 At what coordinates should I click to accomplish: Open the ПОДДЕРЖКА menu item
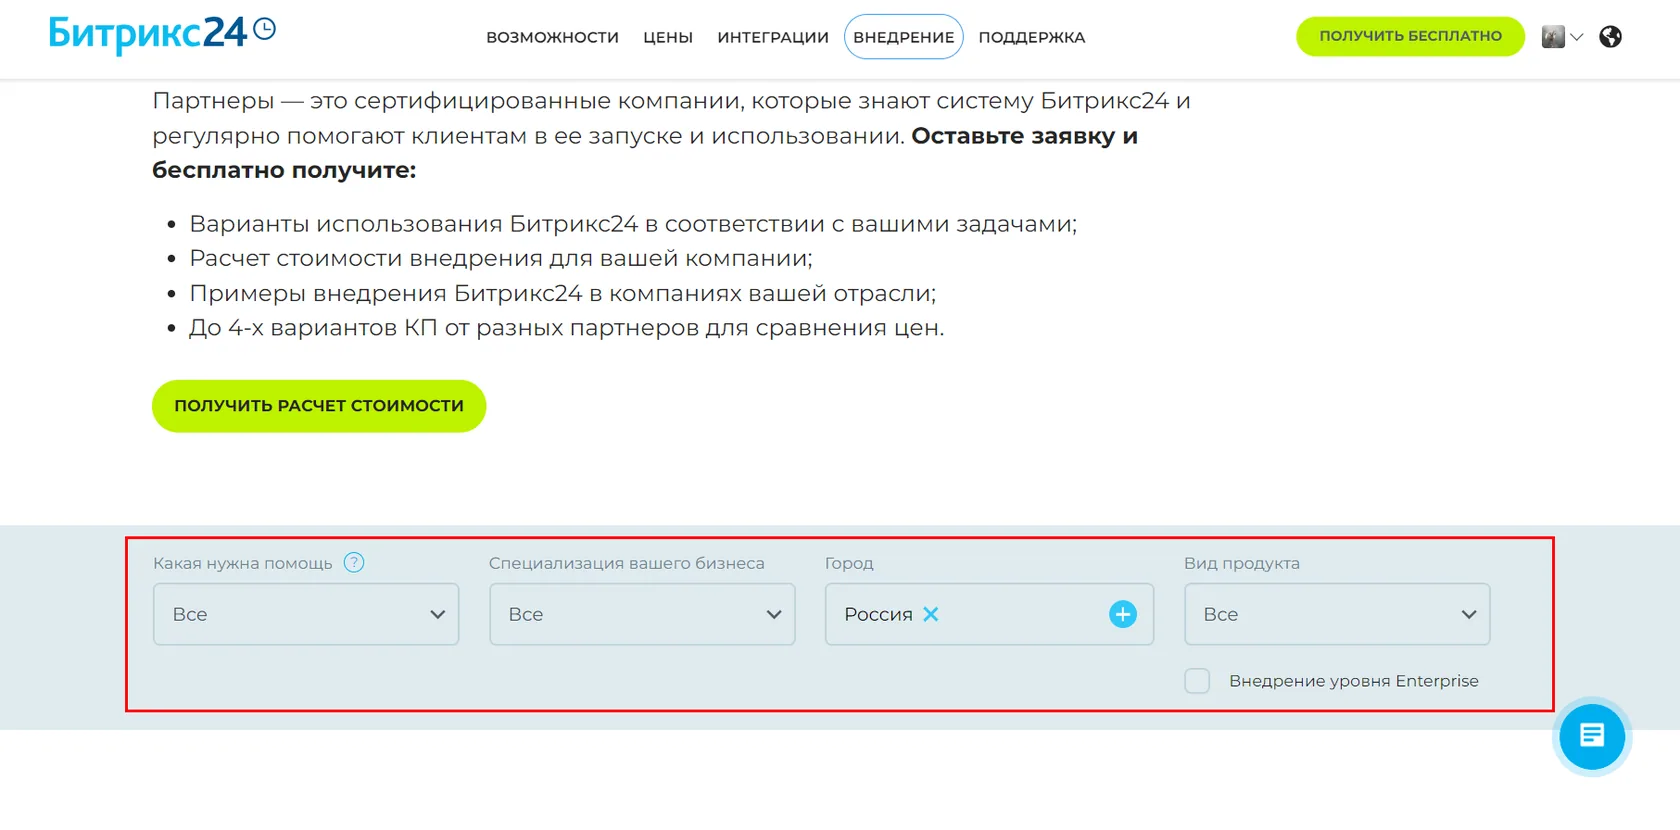tap(1032, 37)
